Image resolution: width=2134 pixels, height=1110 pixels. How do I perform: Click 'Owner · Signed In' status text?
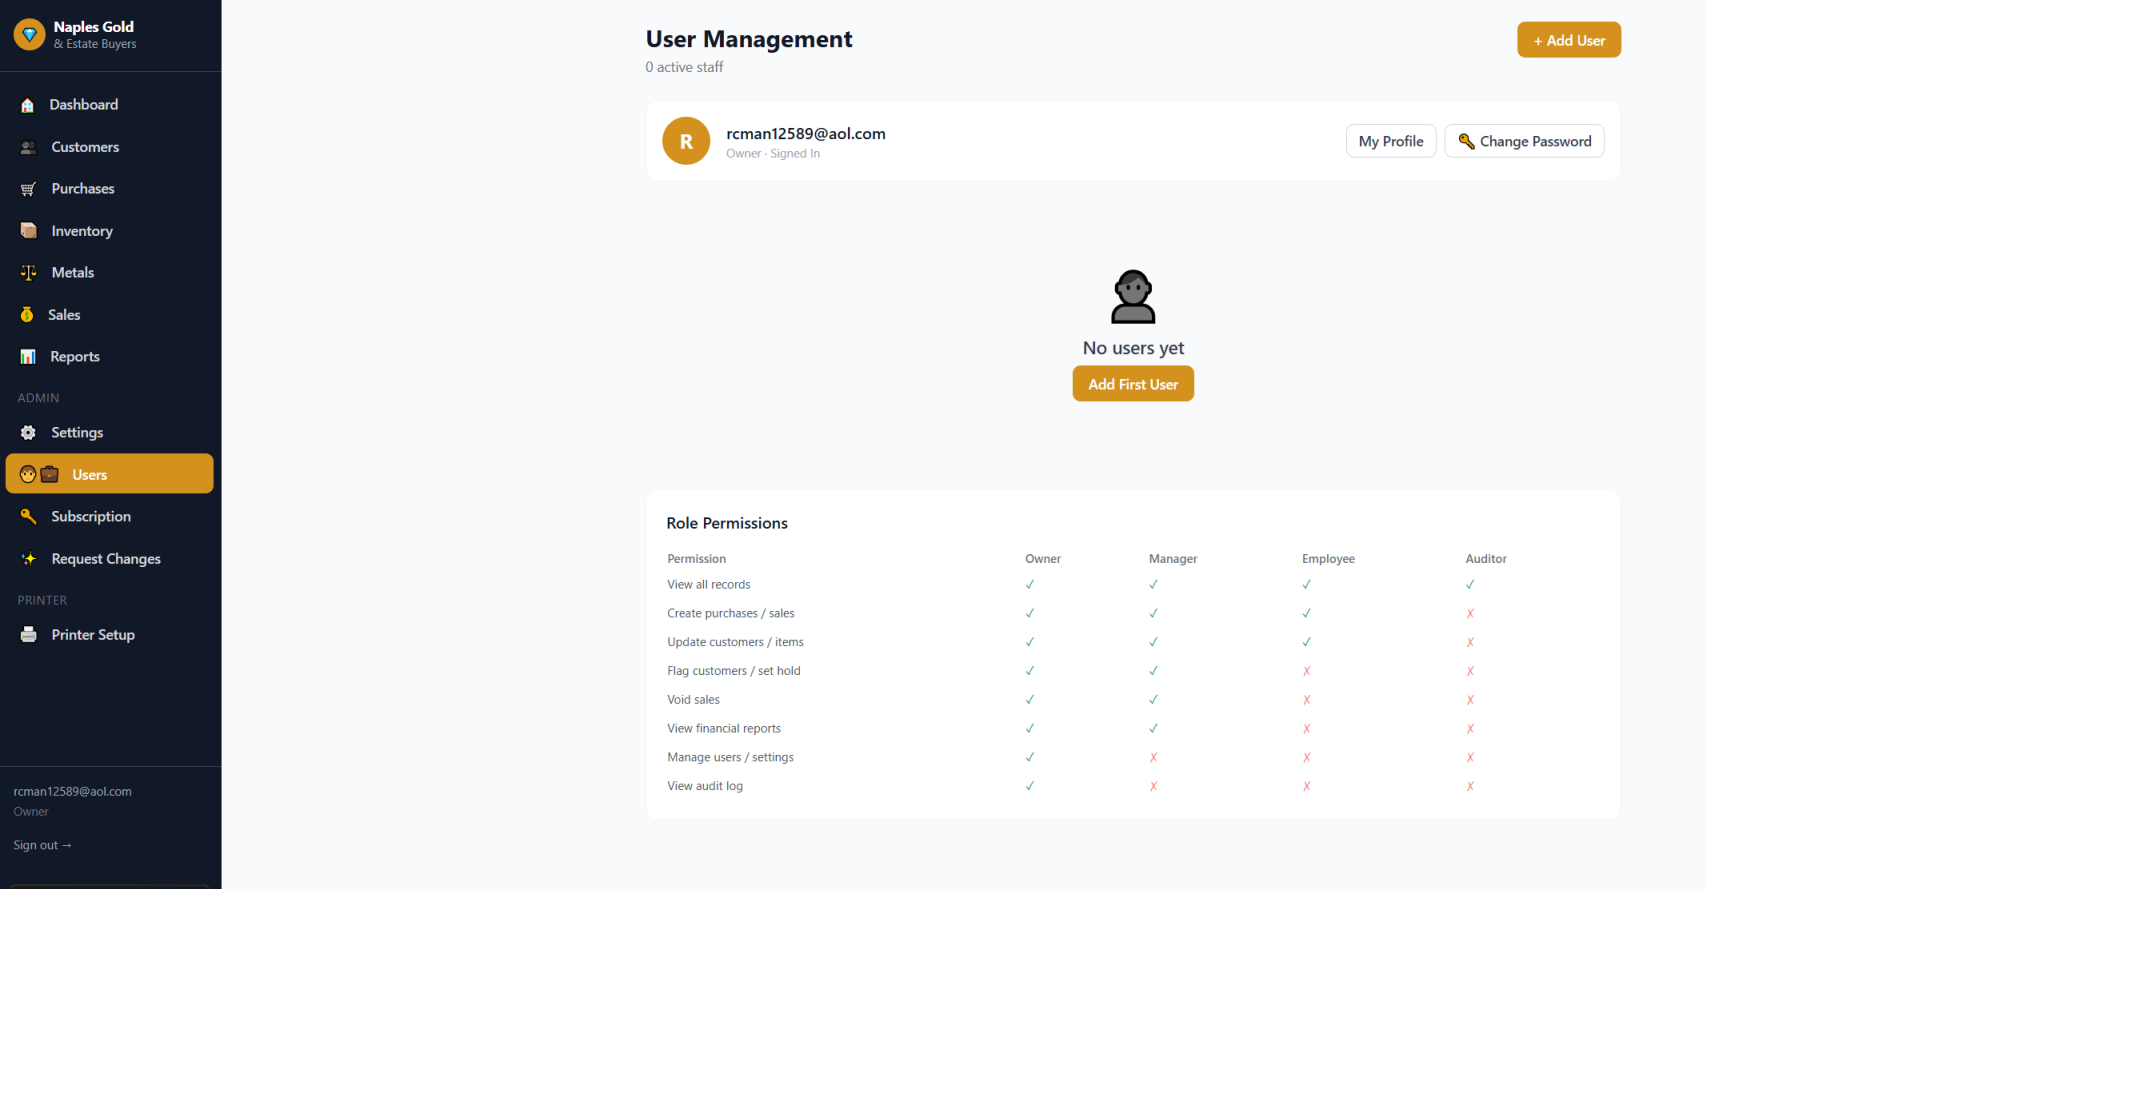tap(773, 154)
